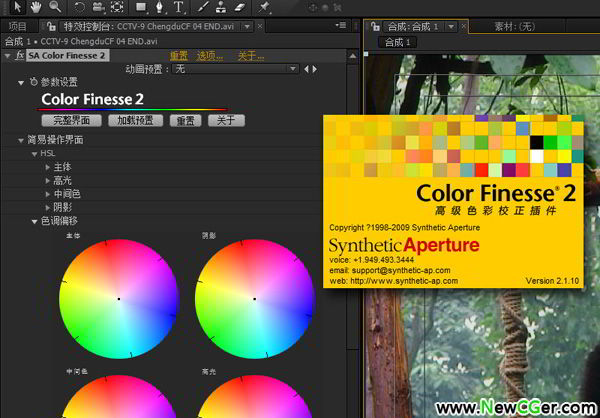Viewport: 600px width, 418px height.
Task: Click the 选项... link
Action: point(209,56)
